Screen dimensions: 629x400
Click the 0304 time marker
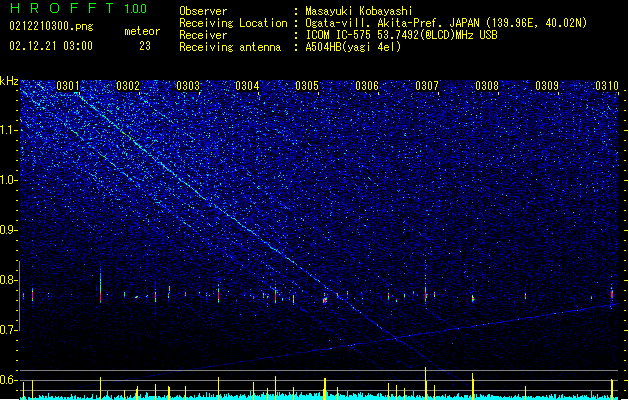247,86
